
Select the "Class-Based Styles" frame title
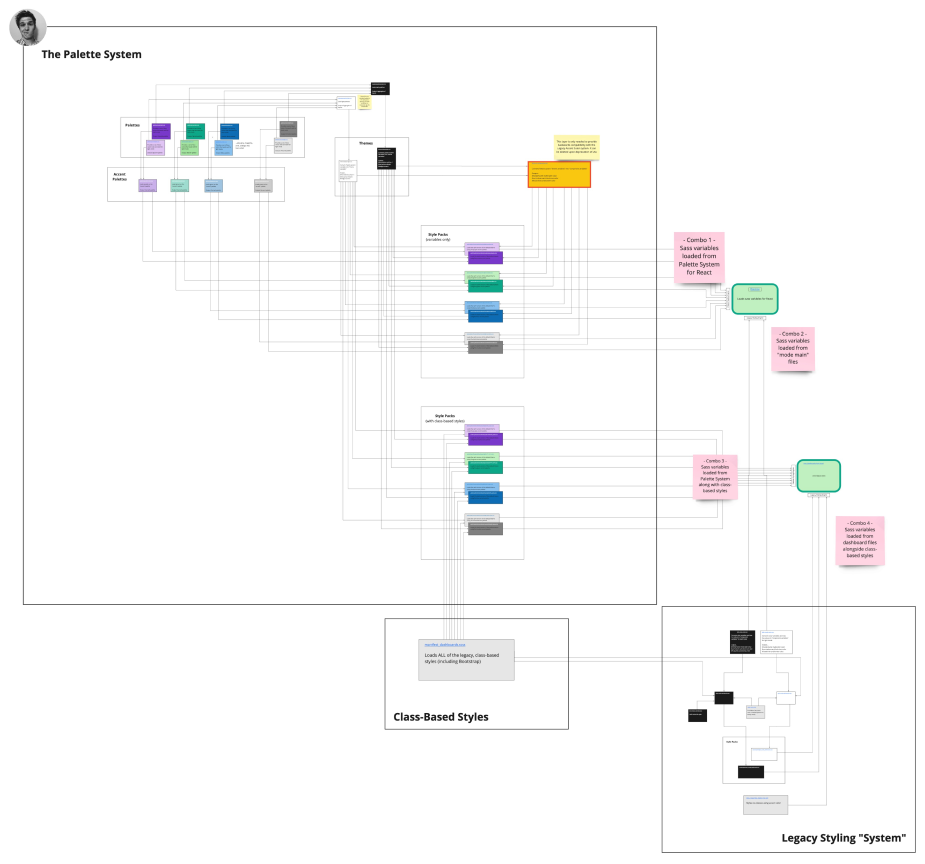441,717
